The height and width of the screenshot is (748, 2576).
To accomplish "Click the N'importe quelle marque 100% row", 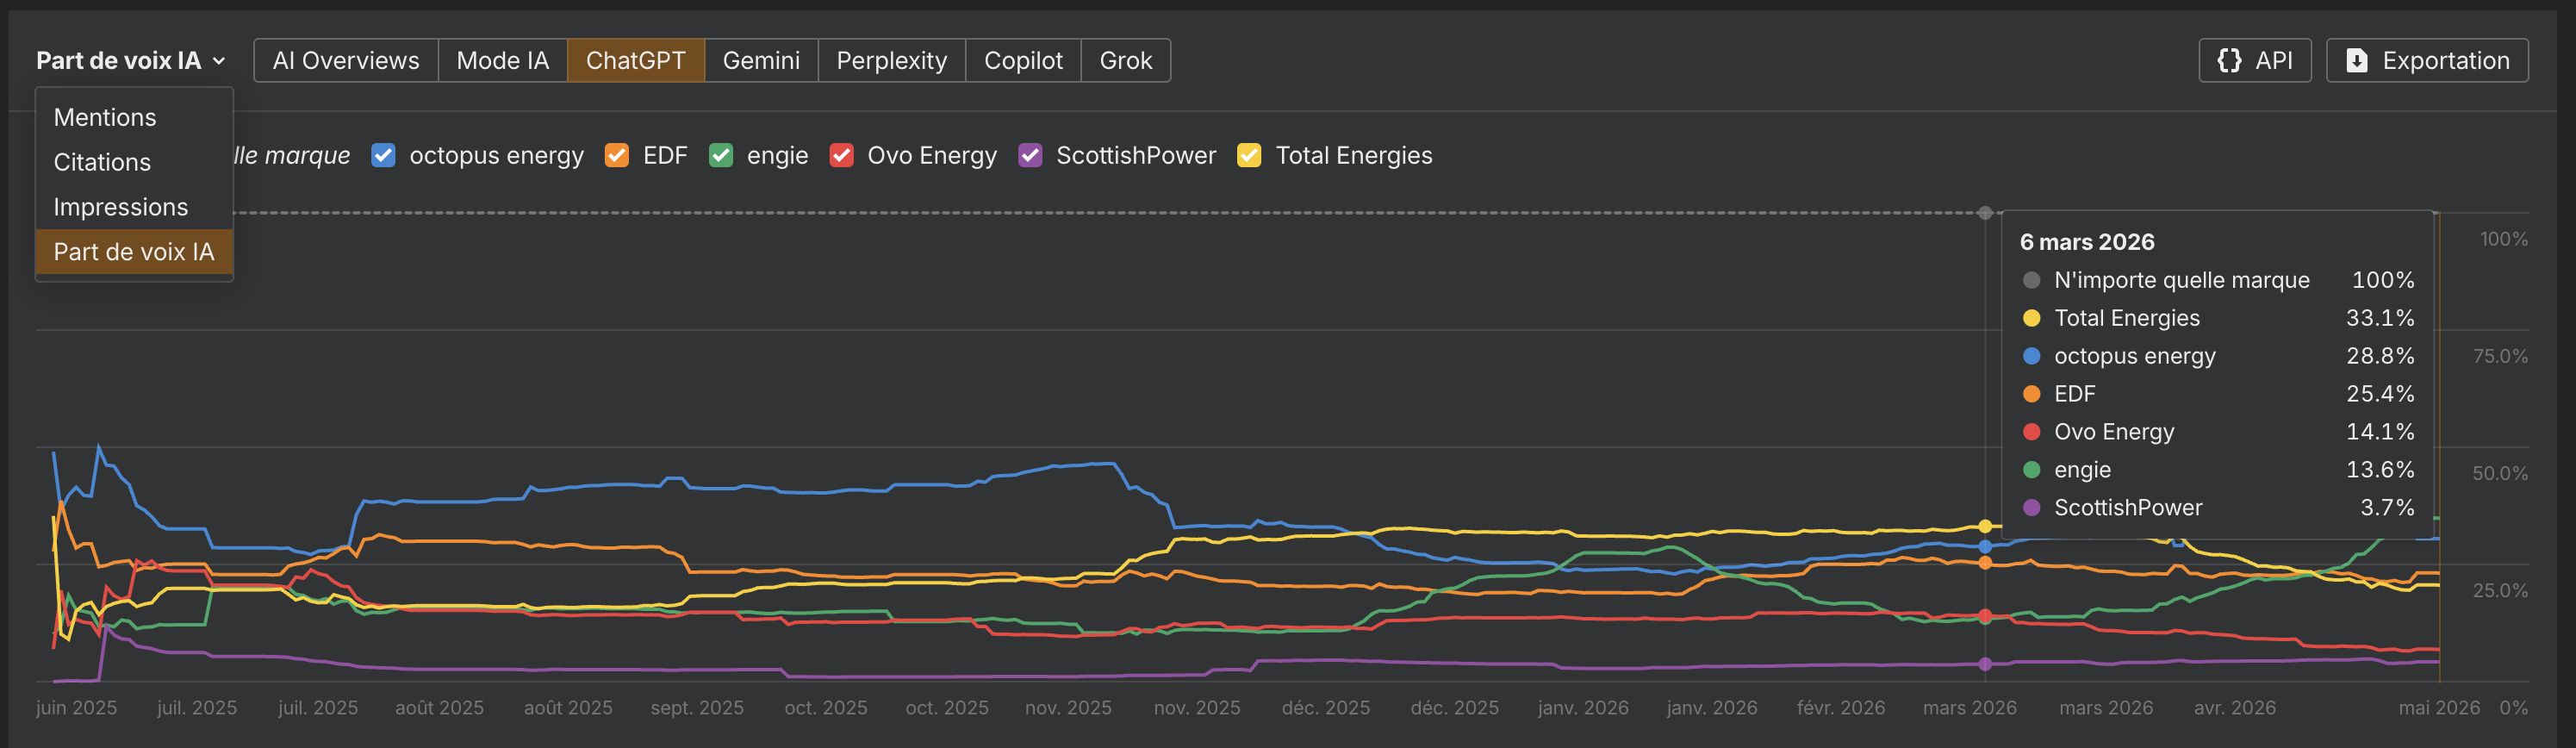I will (2218, 280).
